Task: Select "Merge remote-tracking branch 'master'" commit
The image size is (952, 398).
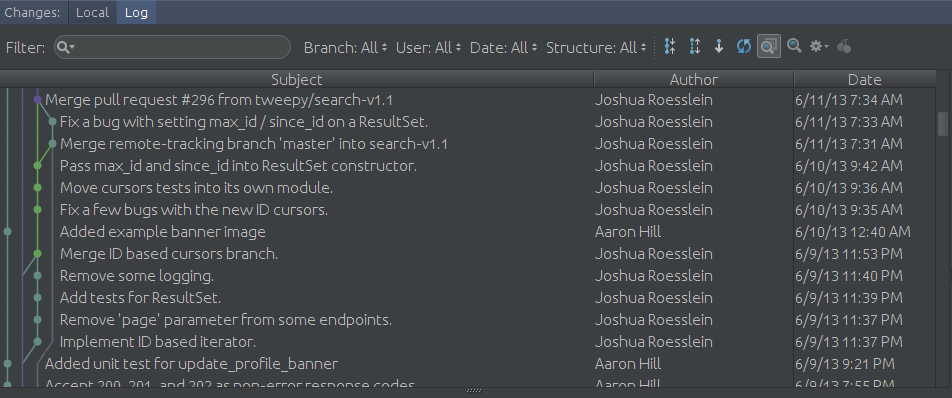Action: click(254, 144)
